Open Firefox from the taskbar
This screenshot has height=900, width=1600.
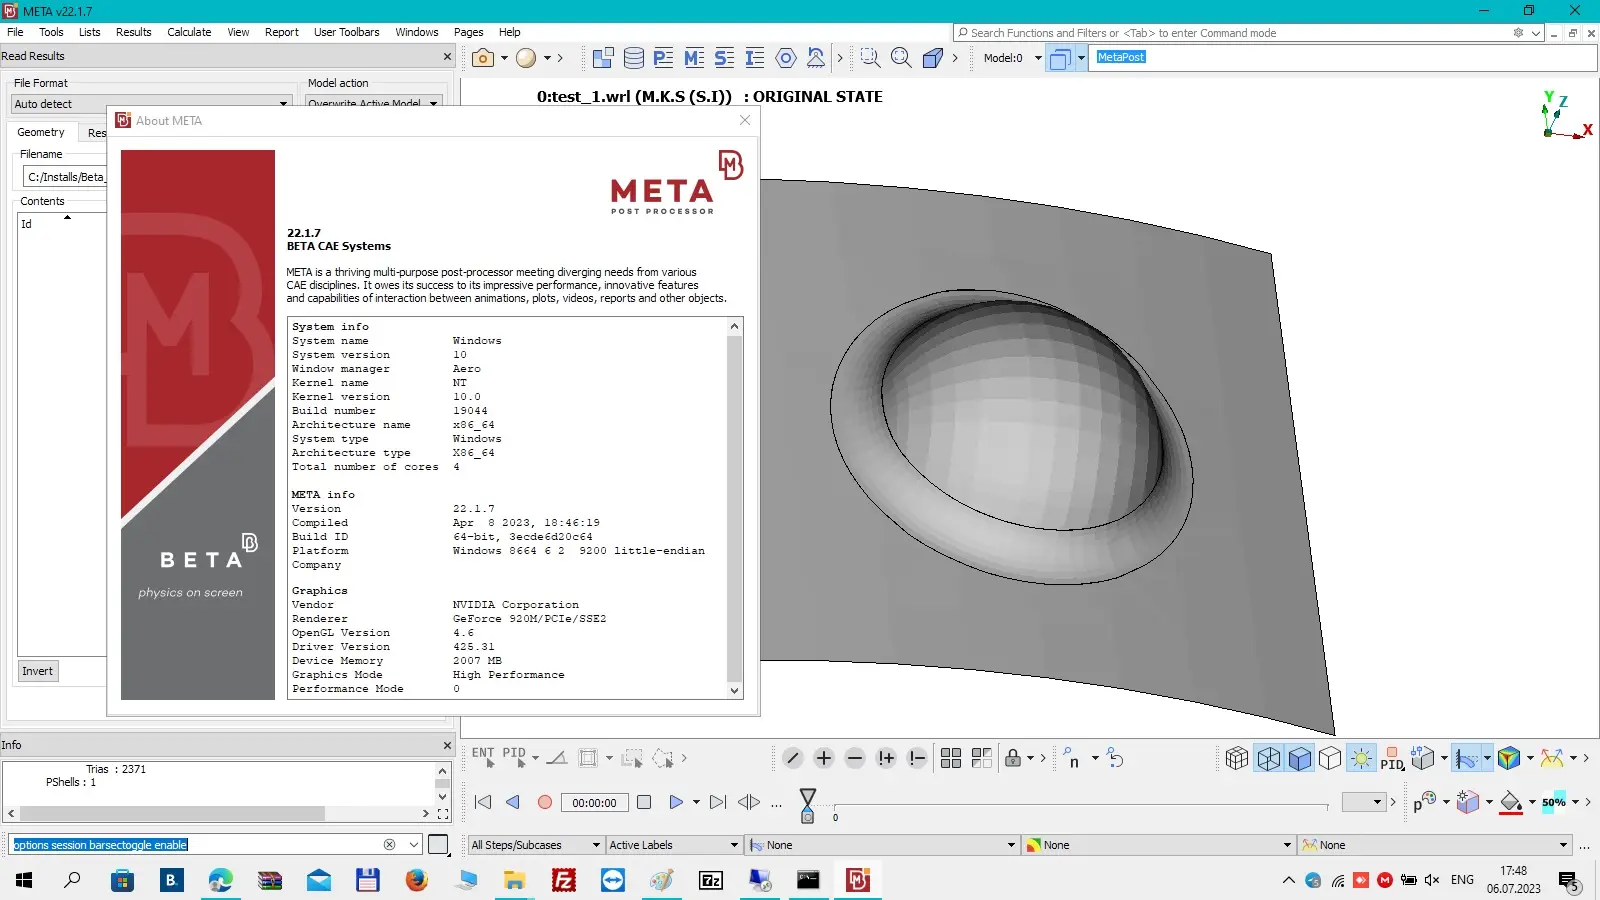tap(417, 880)
